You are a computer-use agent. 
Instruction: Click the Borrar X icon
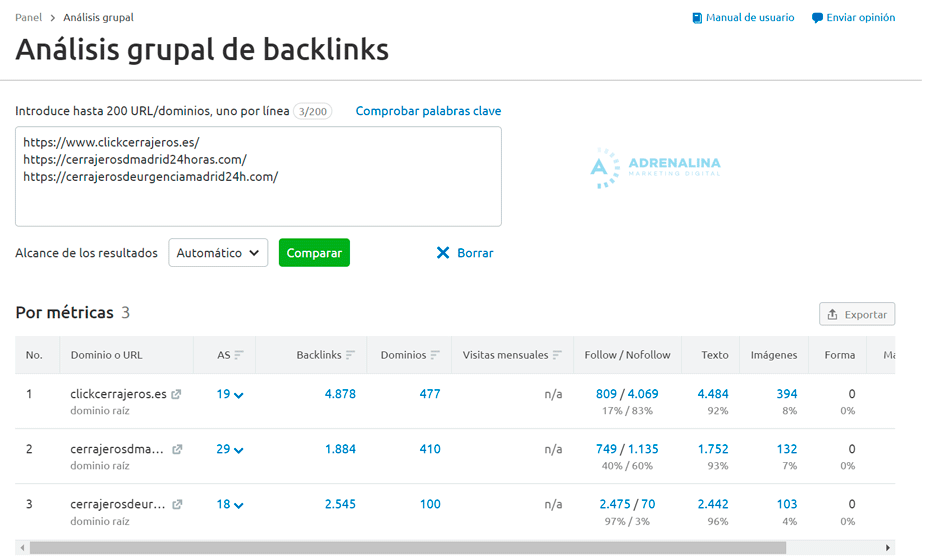[x=443, y=253]
